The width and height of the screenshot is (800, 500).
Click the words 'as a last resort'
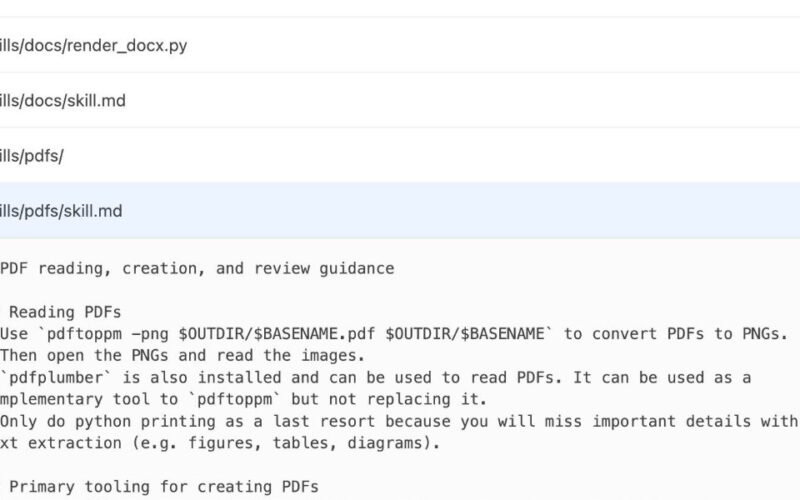point(285,421)
